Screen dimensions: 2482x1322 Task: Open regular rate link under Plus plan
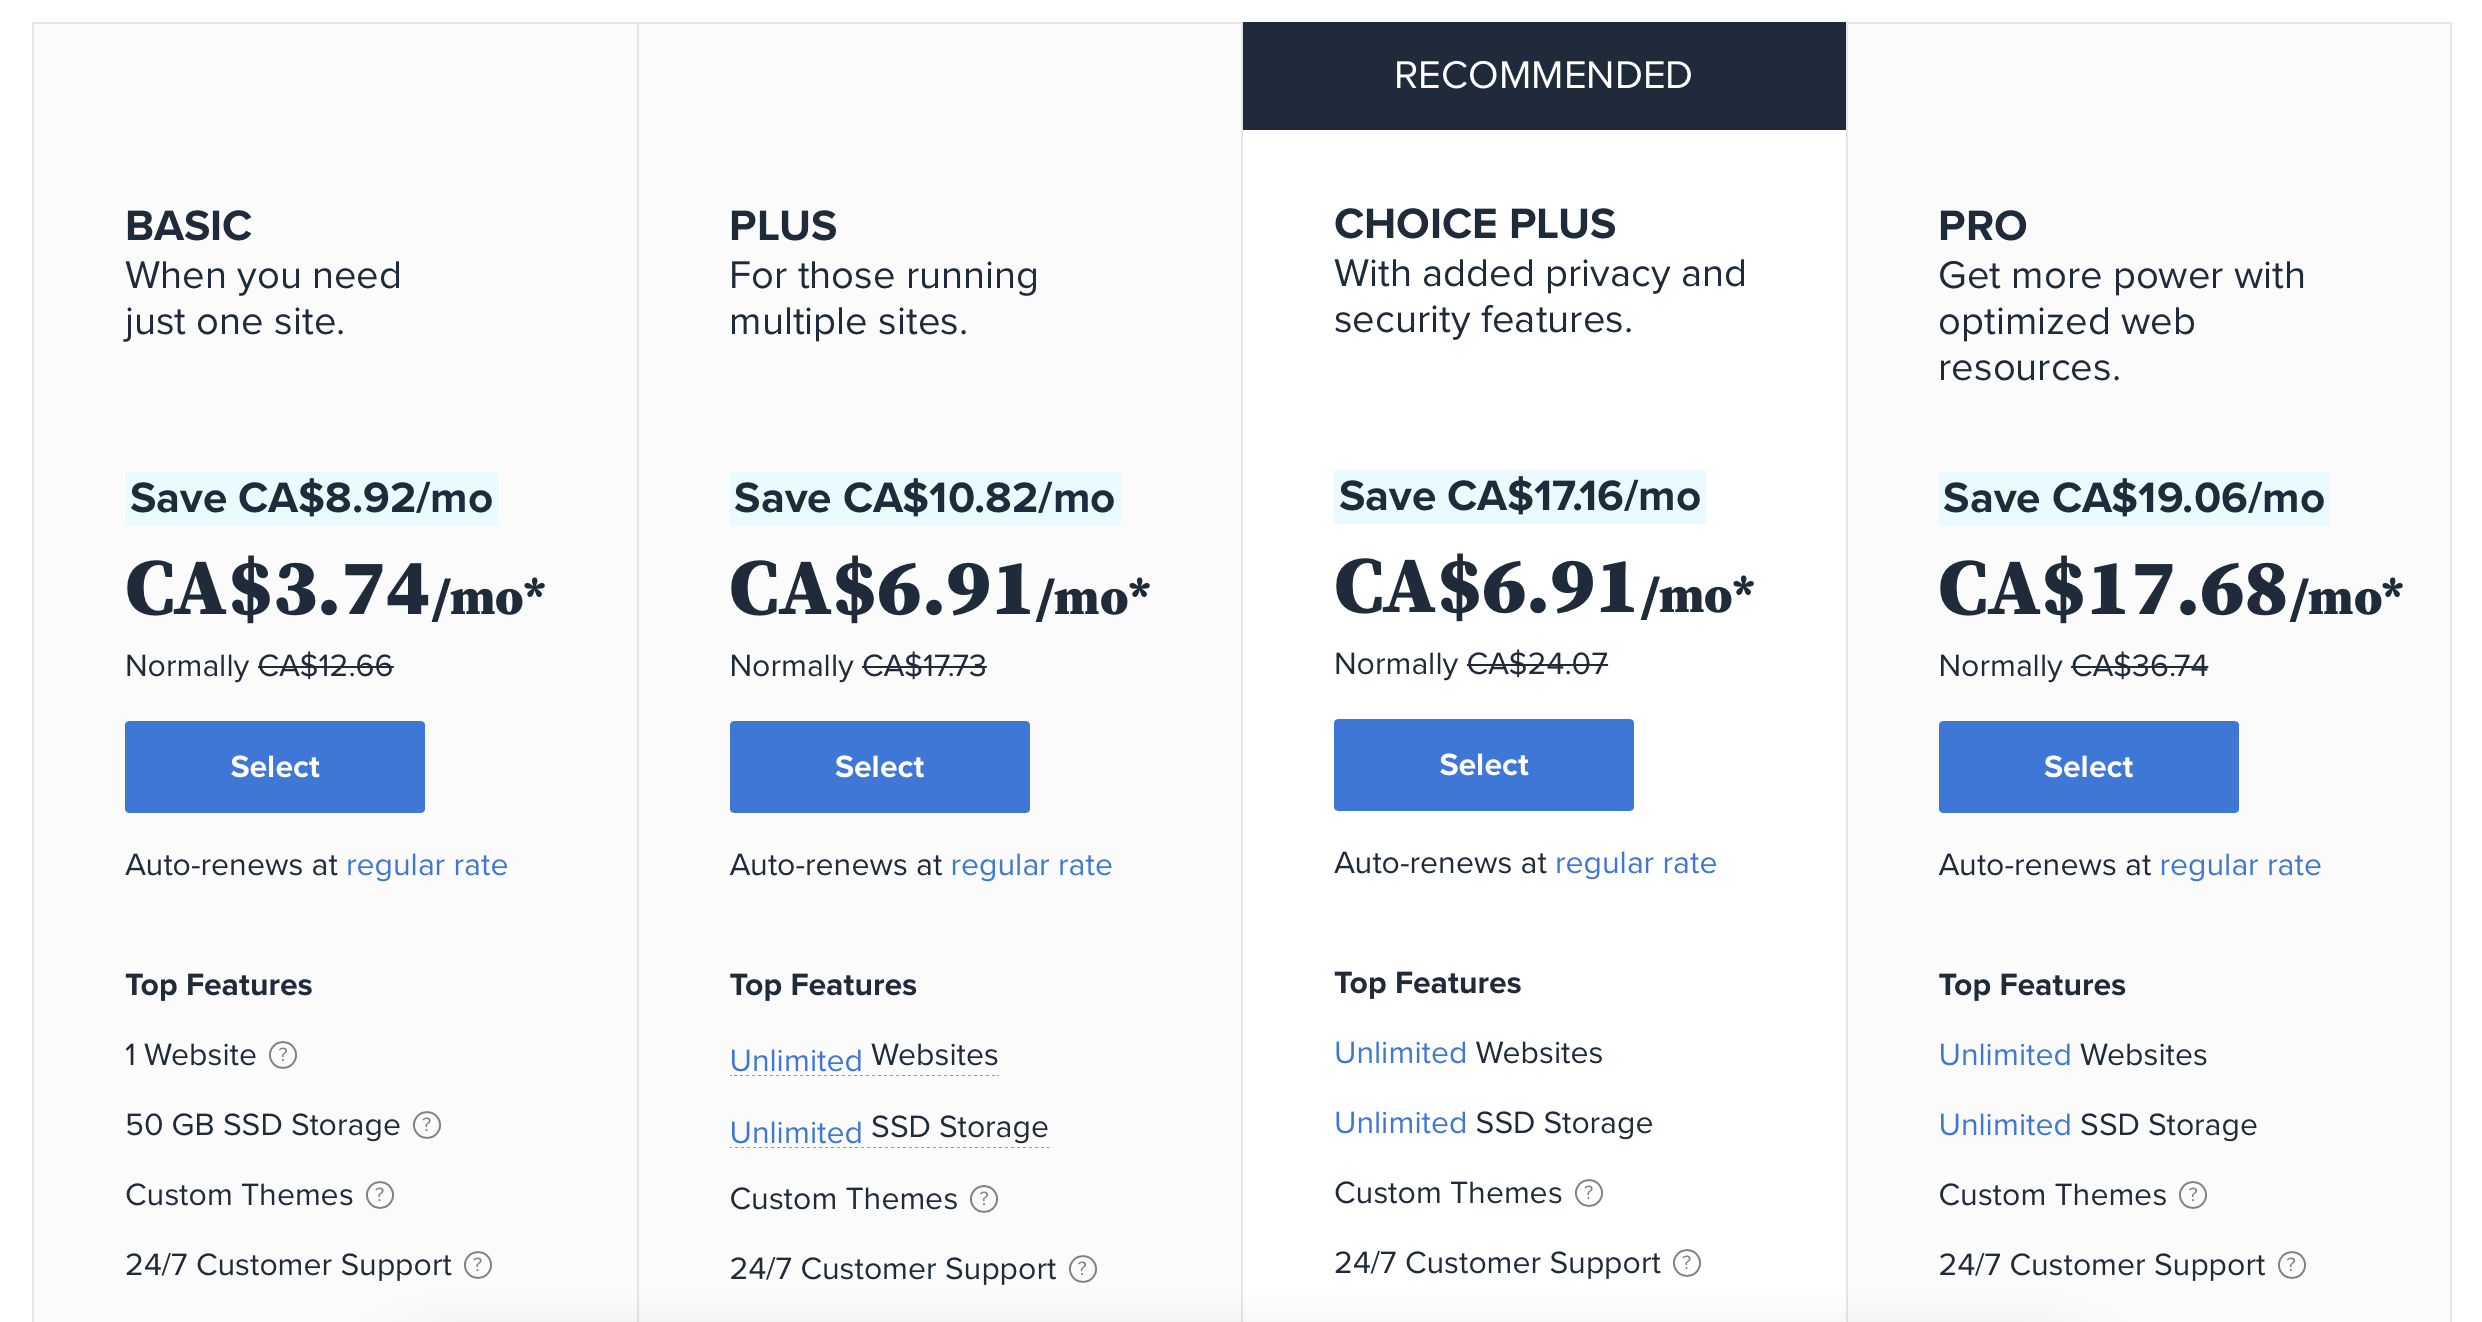point(1031,865)
